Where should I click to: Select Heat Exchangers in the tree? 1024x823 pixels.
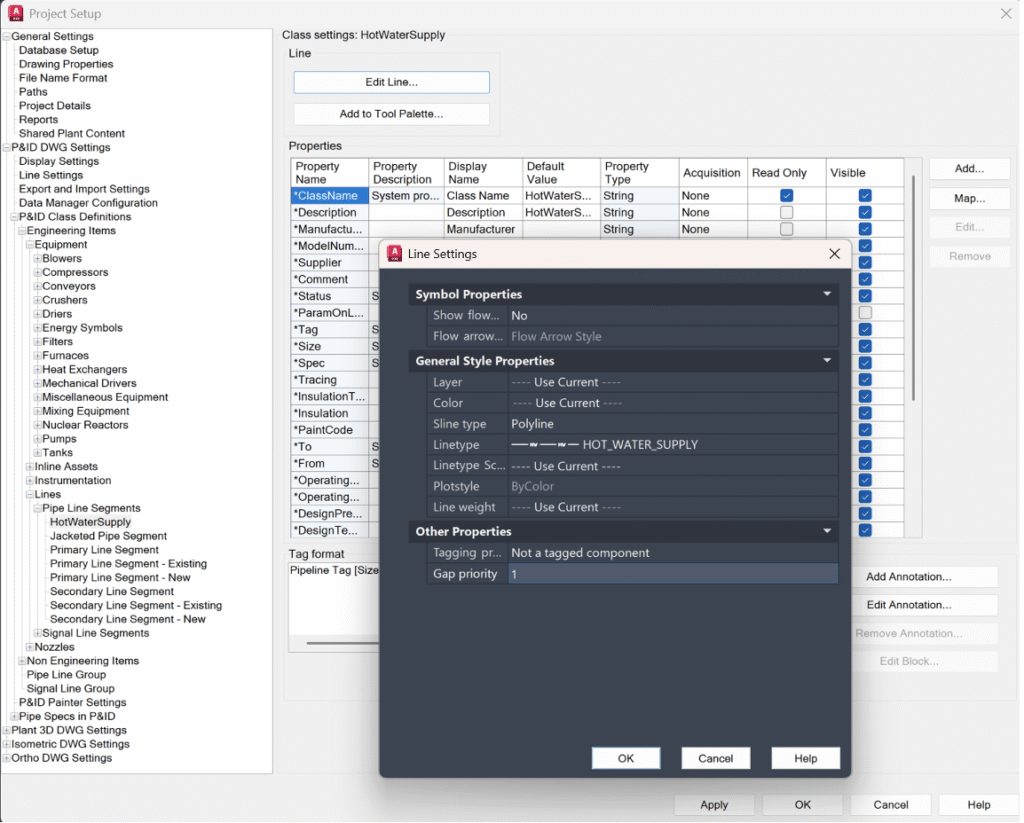(x=85, y=370)
